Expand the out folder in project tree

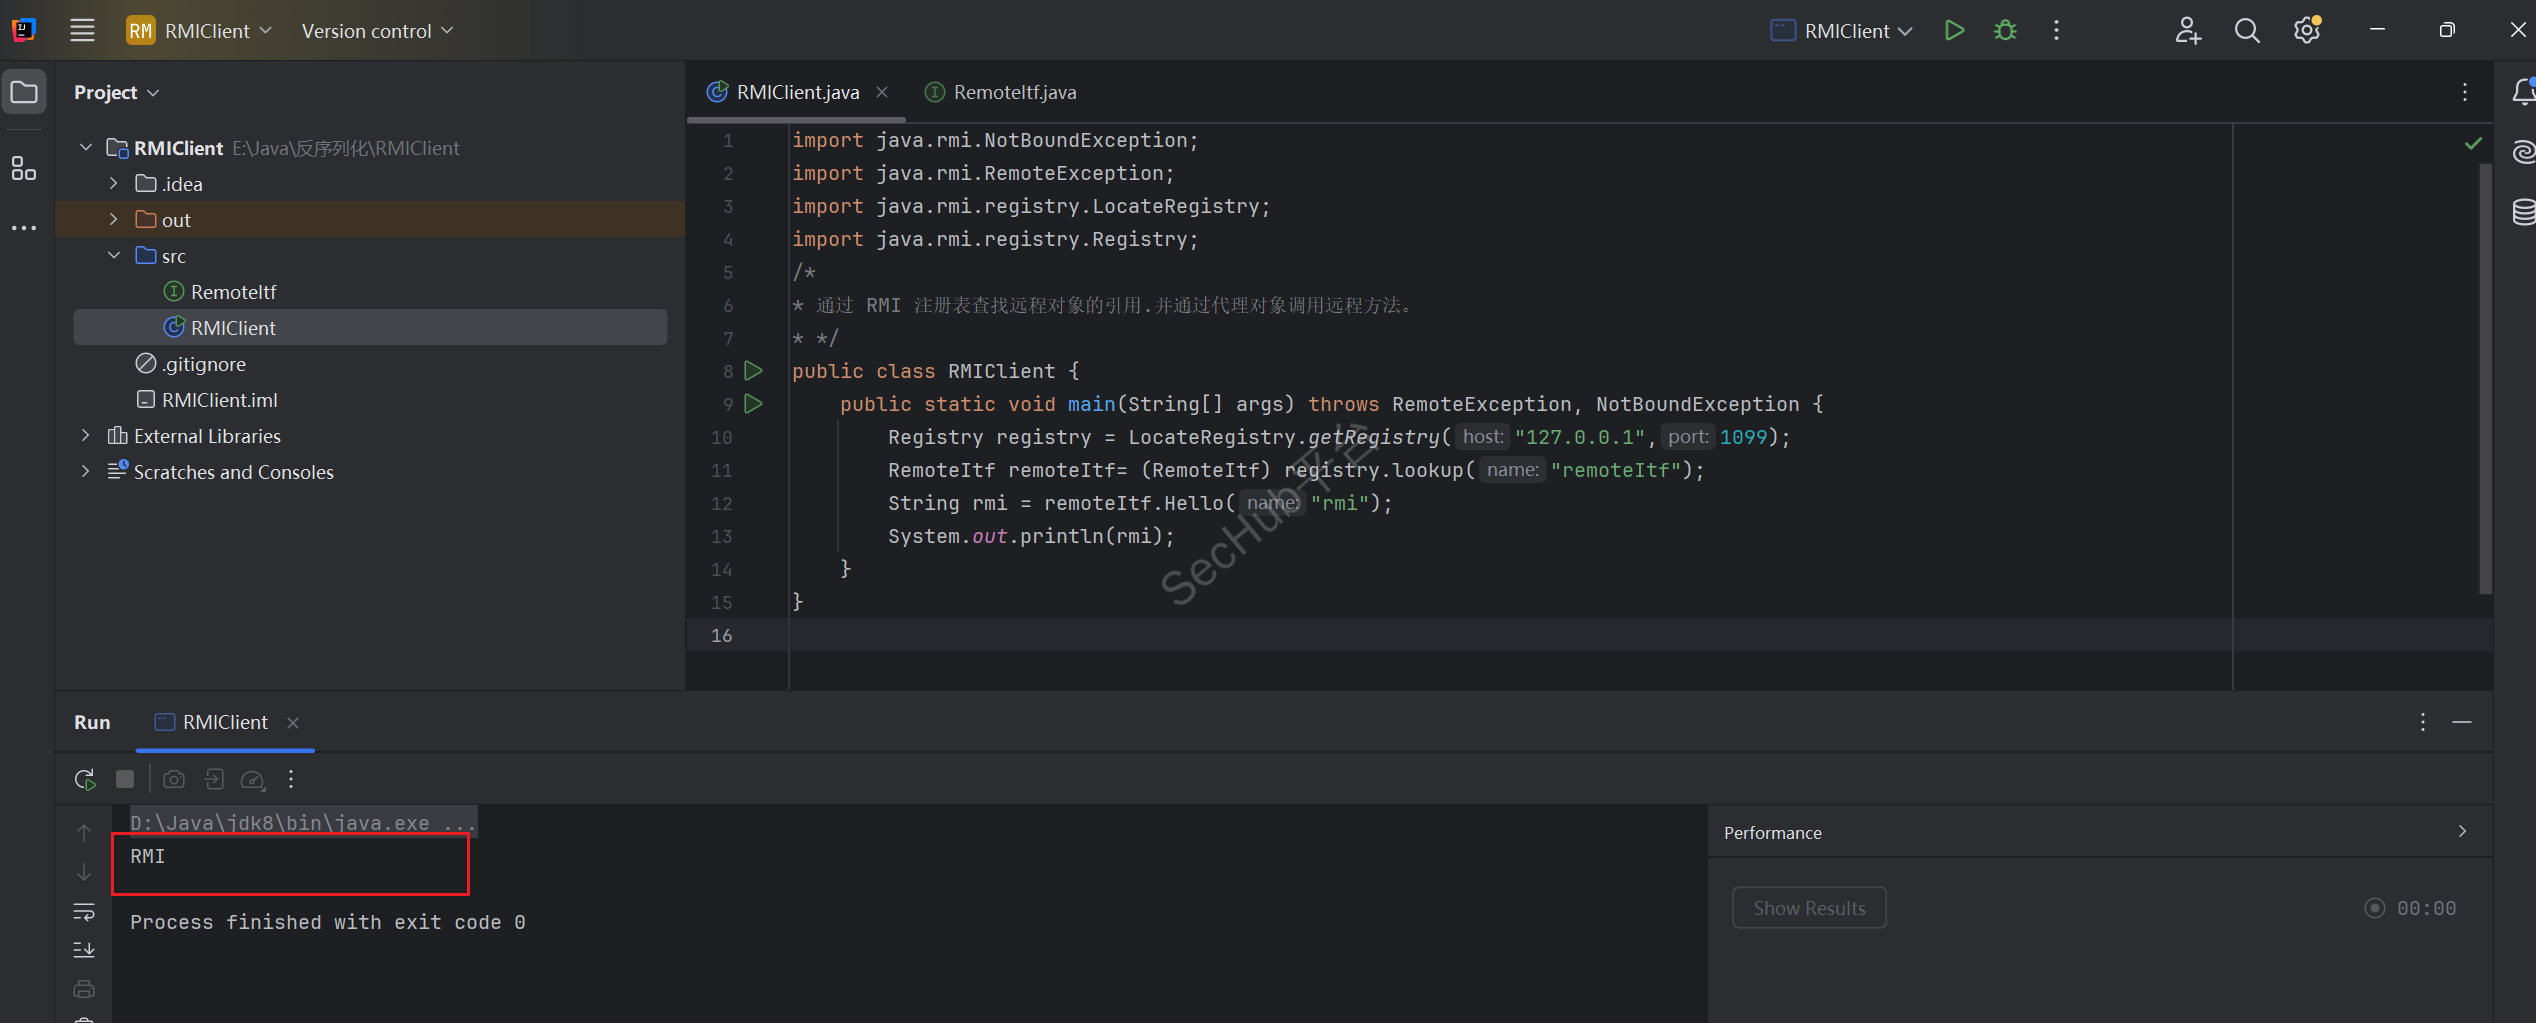[x=114, y=220]
